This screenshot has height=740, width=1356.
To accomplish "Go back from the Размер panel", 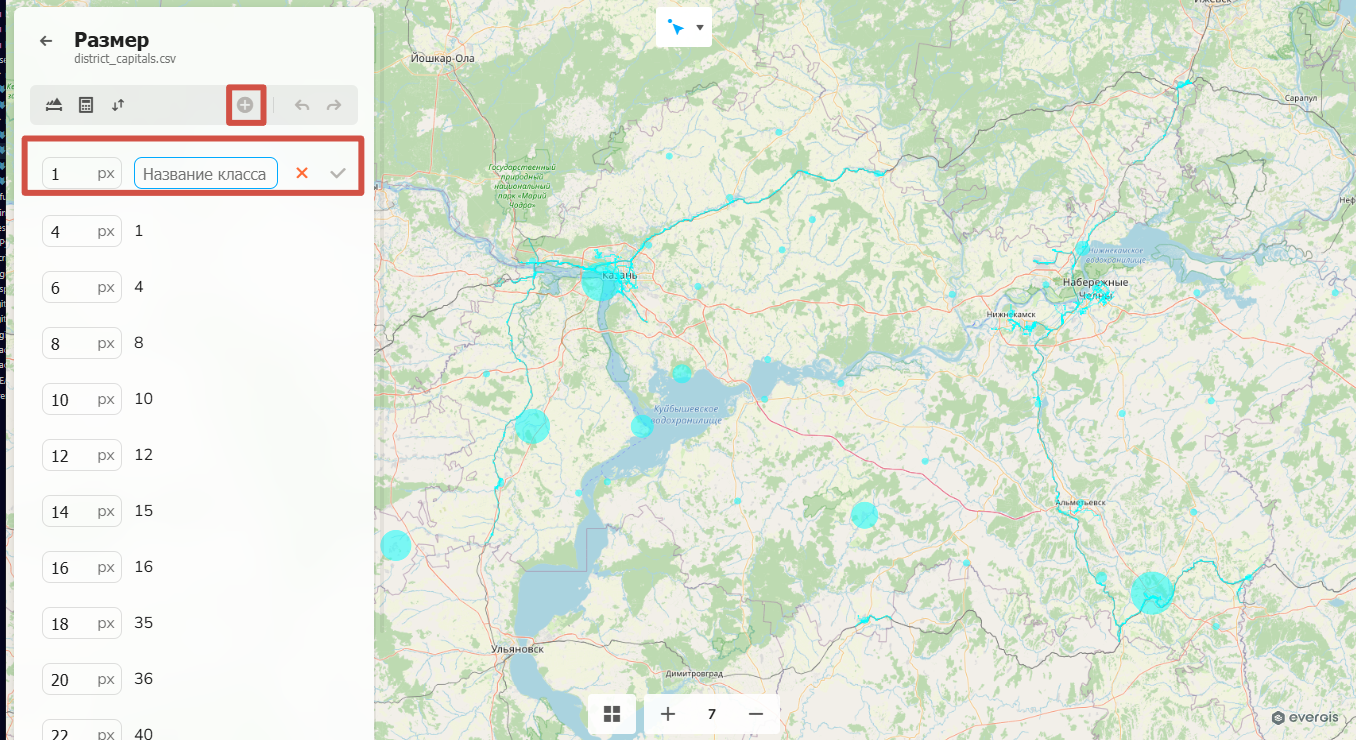I will (45, 41).
